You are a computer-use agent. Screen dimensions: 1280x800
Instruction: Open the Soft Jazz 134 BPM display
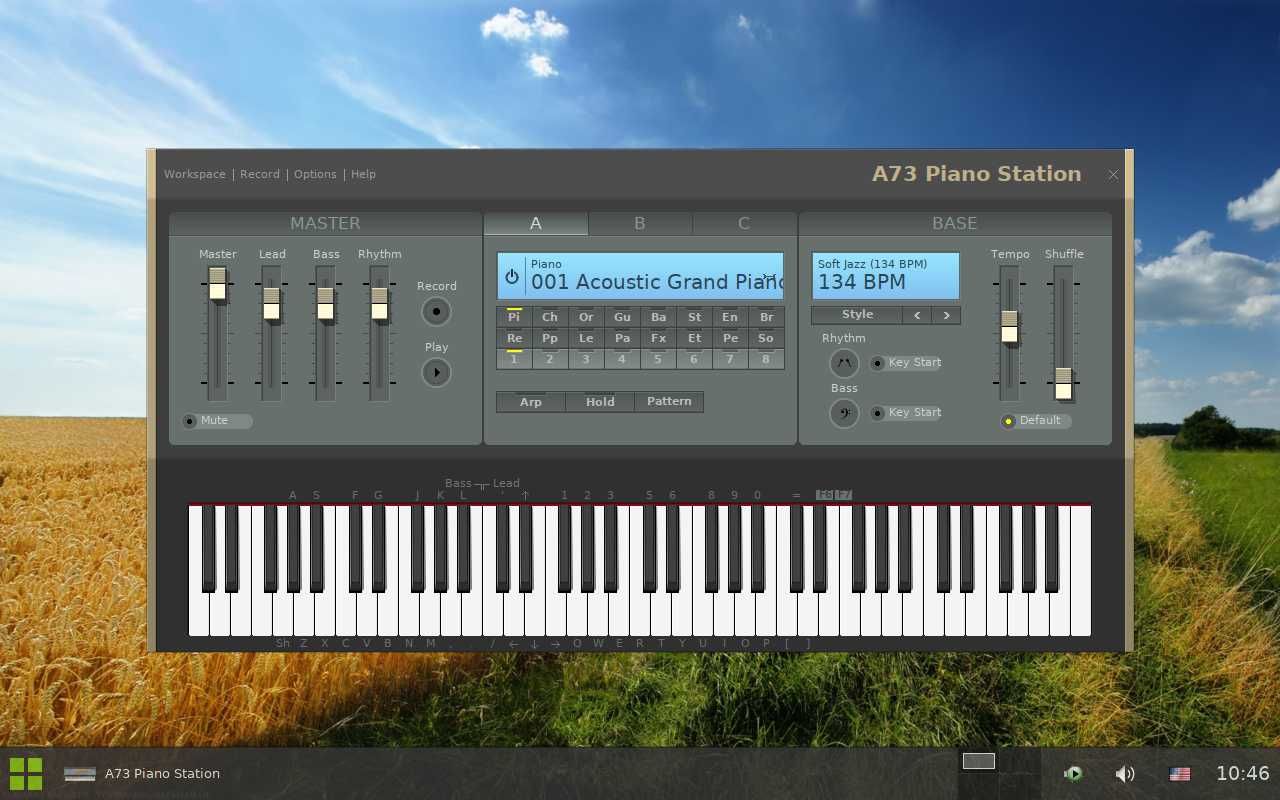[x=885, y=276]
